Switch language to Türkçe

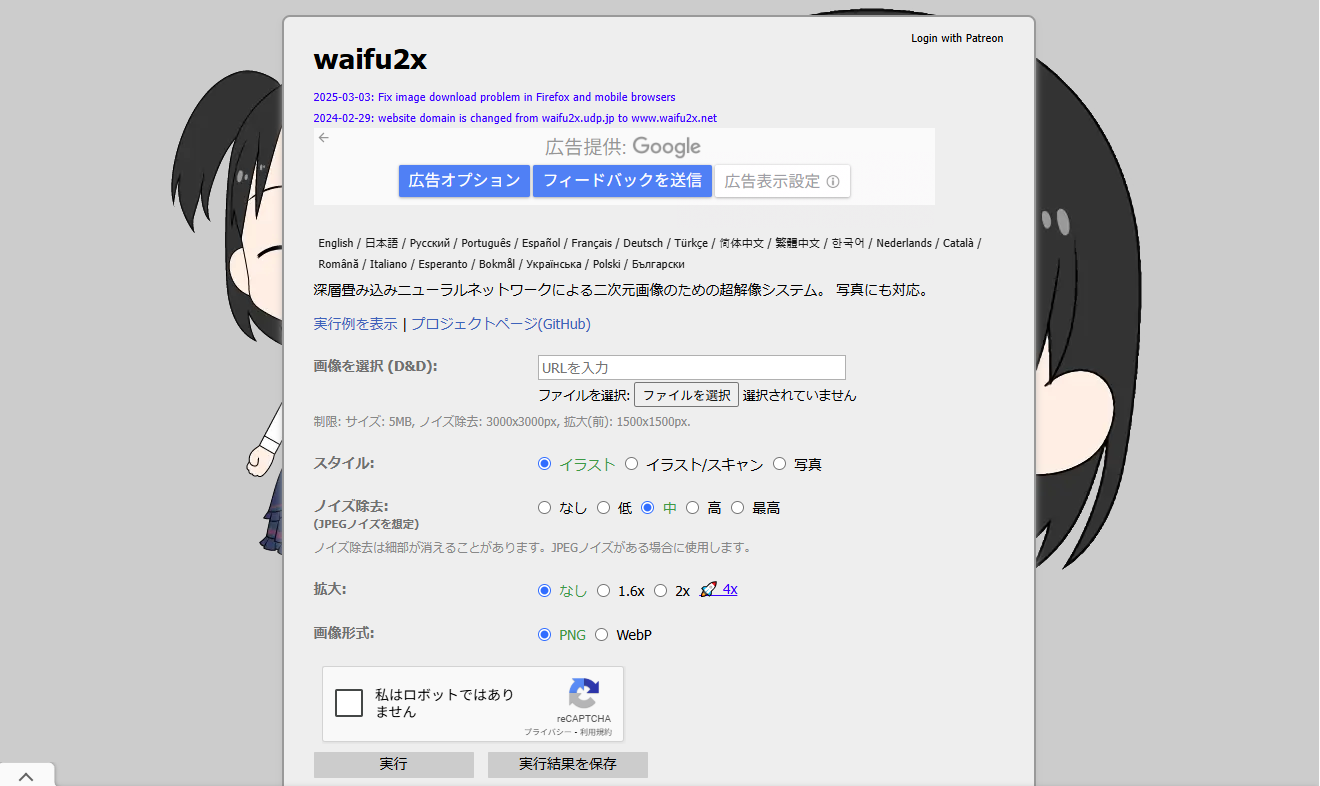pyautogui.click(x=691, y=243)
